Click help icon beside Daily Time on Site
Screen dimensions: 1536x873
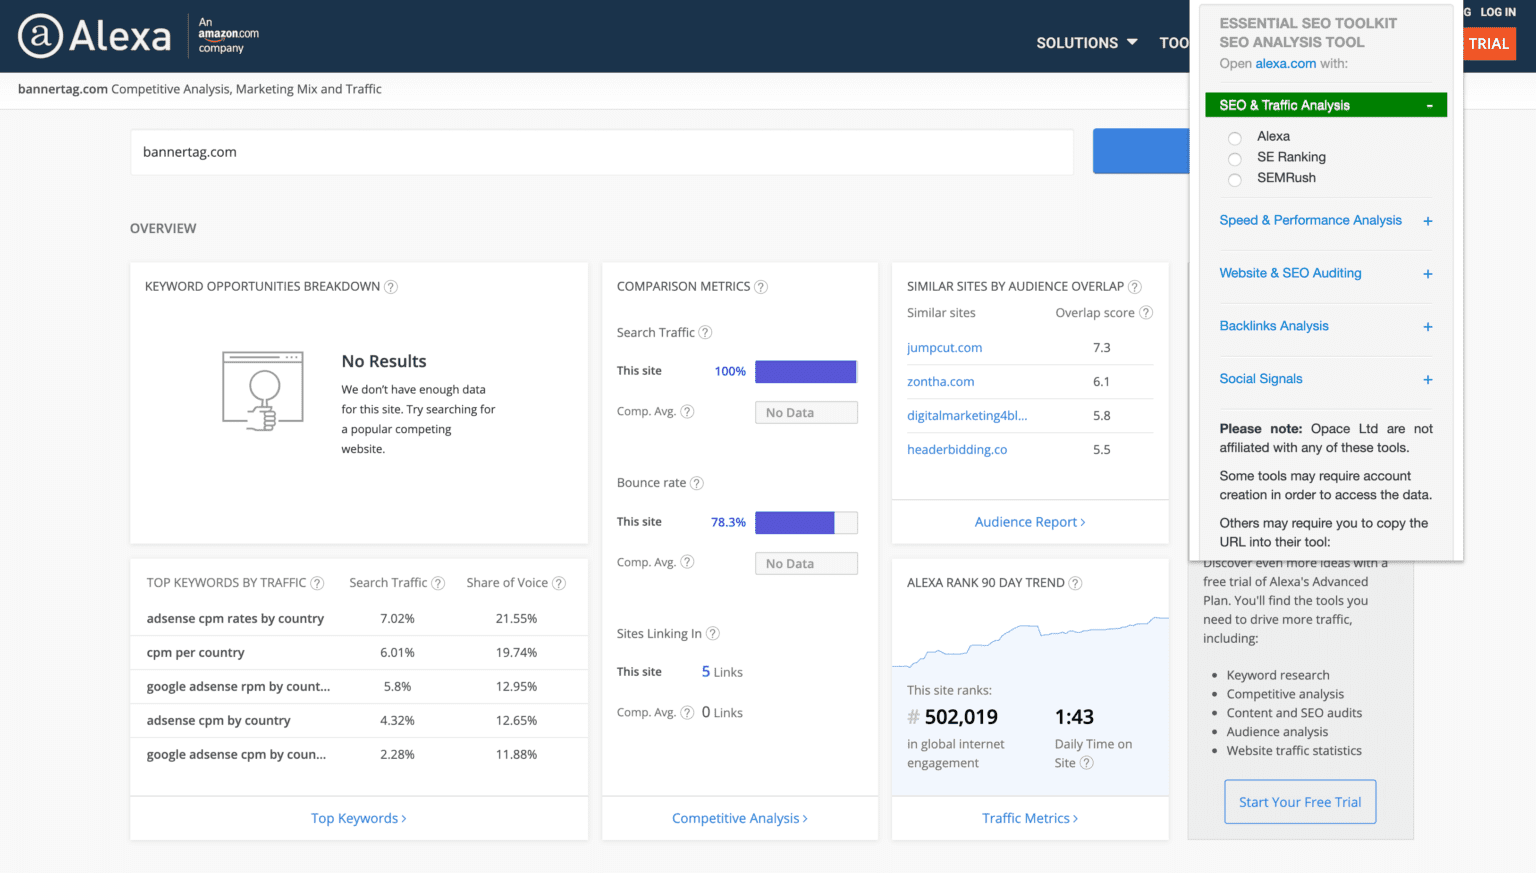(x=1087, y=763)
